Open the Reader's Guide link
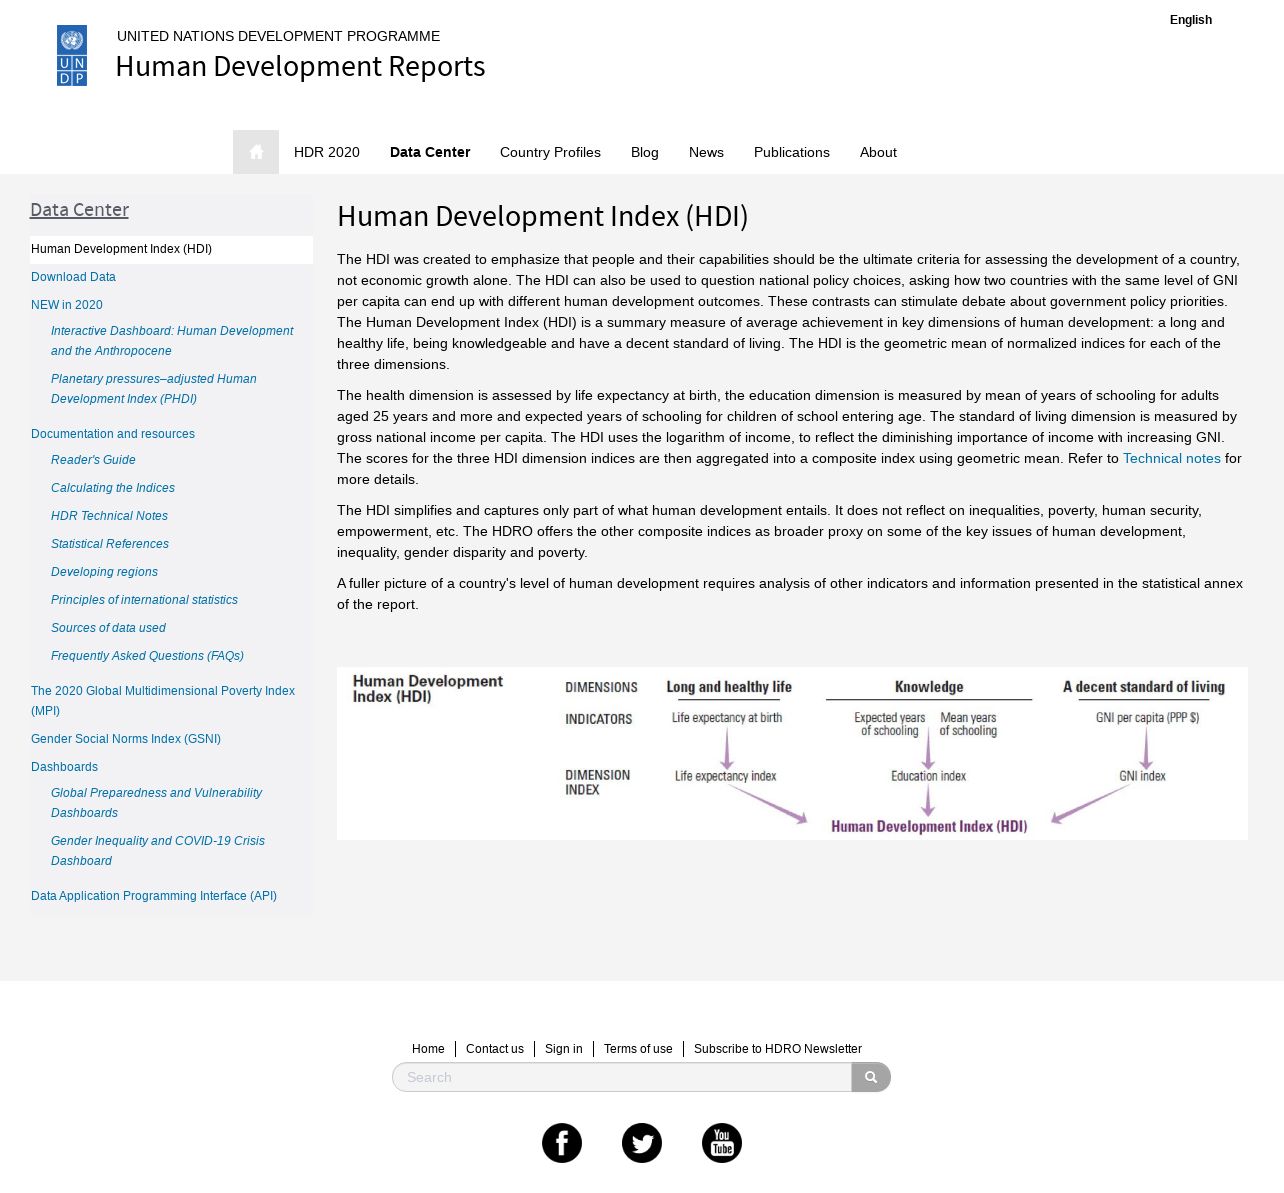The height and width of the screenshot is (1193, 1284). (x=93, y=460)
